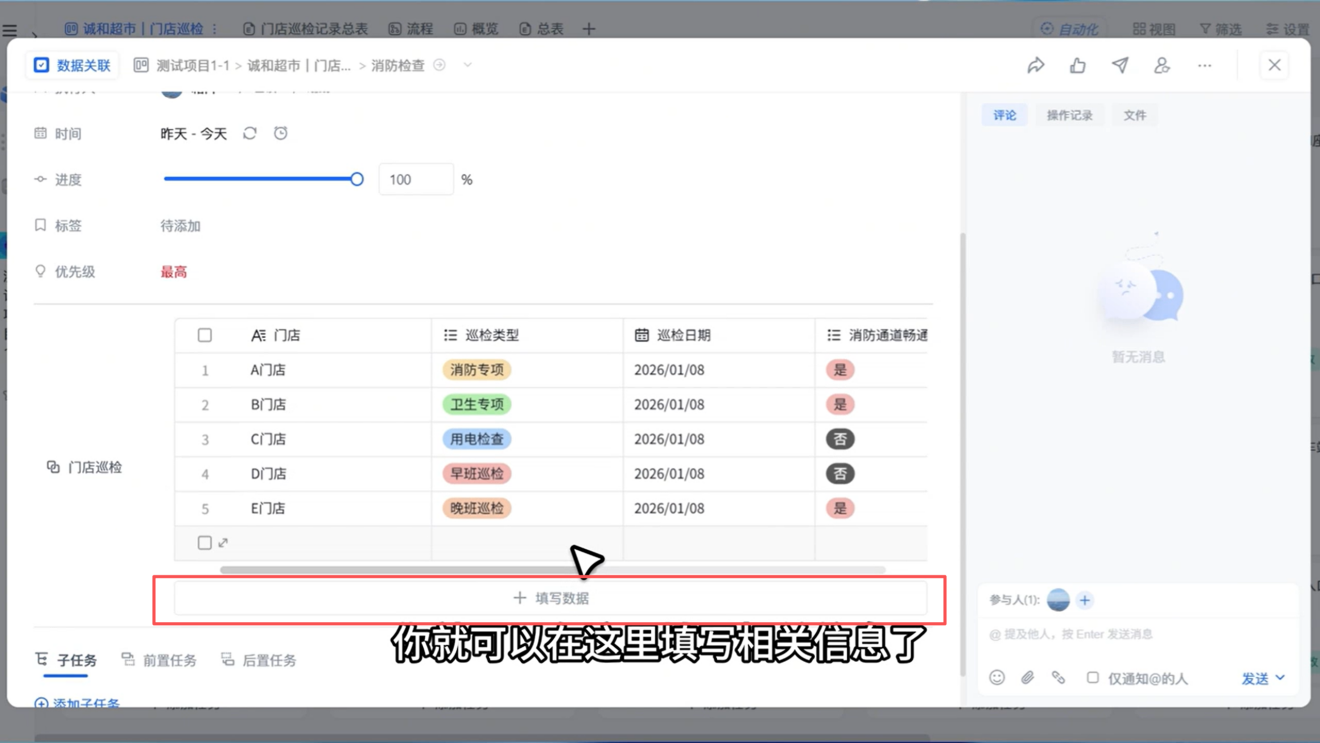The image size is (1320, 743).
Task: Open 门店巡检记录总表 tab in background window
Action: coord(306,29)
